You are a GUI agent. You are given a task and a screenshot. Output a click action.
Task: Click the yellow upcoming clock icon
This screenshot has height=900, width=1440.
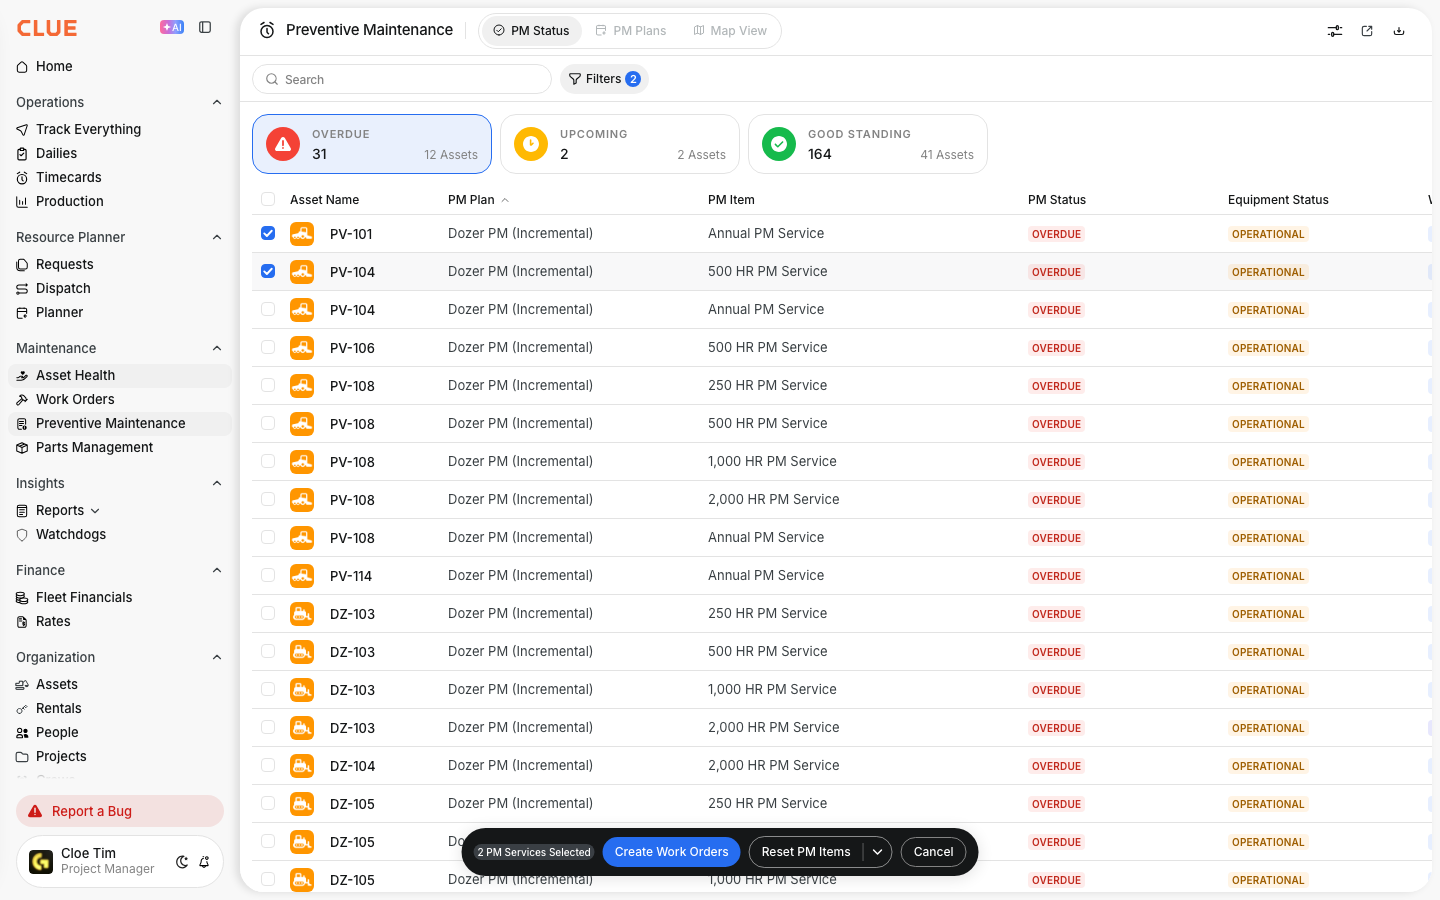(x=531, y=144)
